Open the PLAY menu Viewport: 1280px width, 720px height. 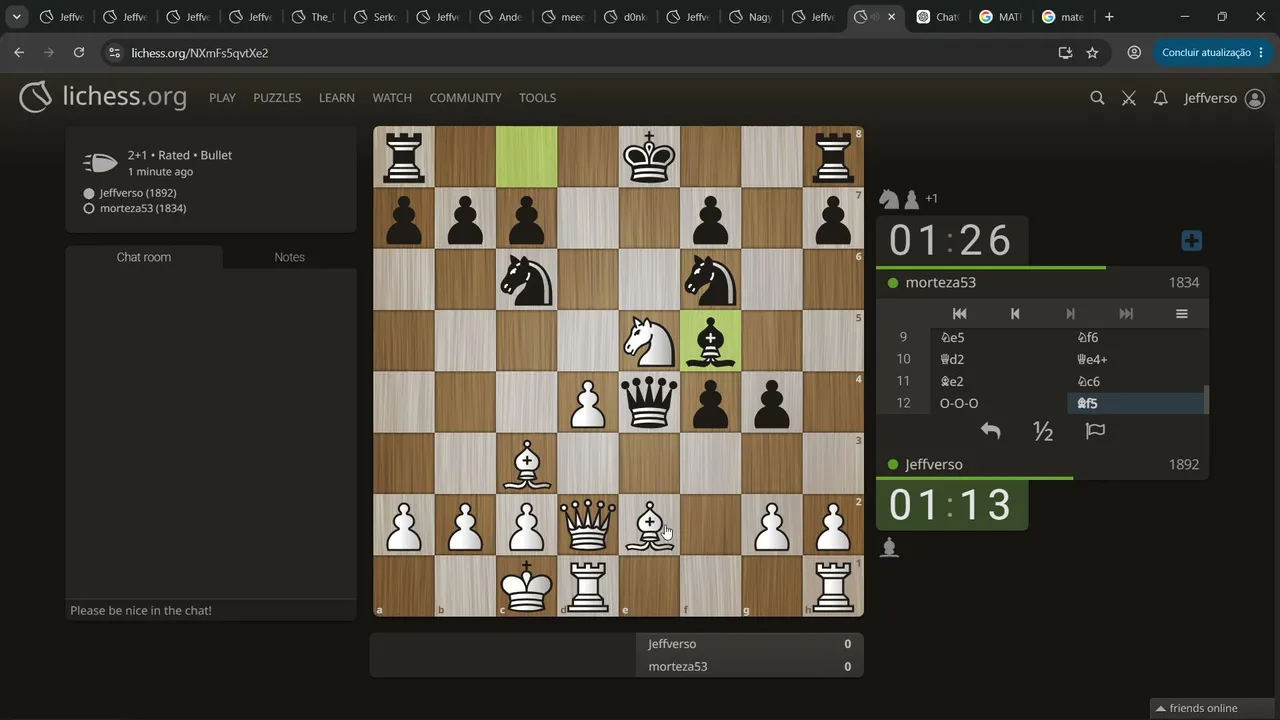click(x=222, y=98)
